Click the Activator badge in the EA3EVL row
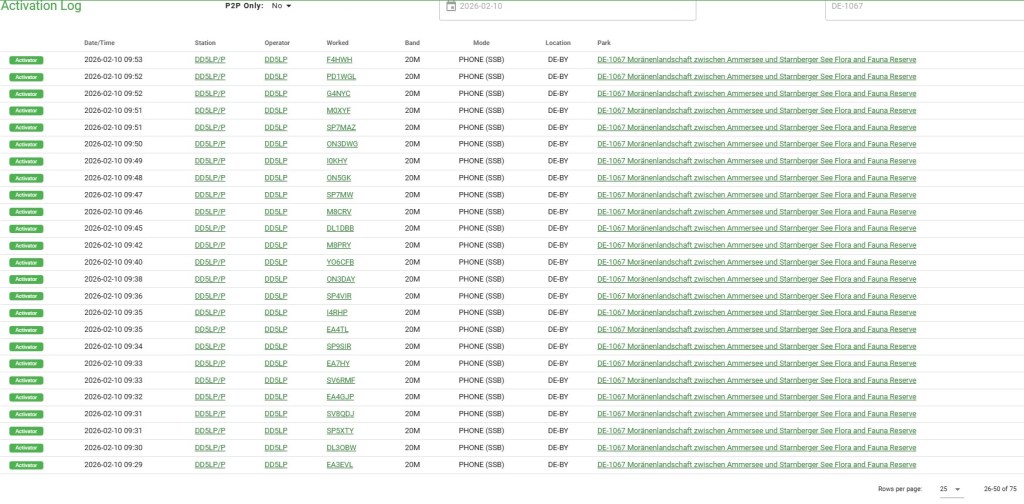The width and height of the screenshot is (1024, 504). pyautogui.click(x=26, y=465)
